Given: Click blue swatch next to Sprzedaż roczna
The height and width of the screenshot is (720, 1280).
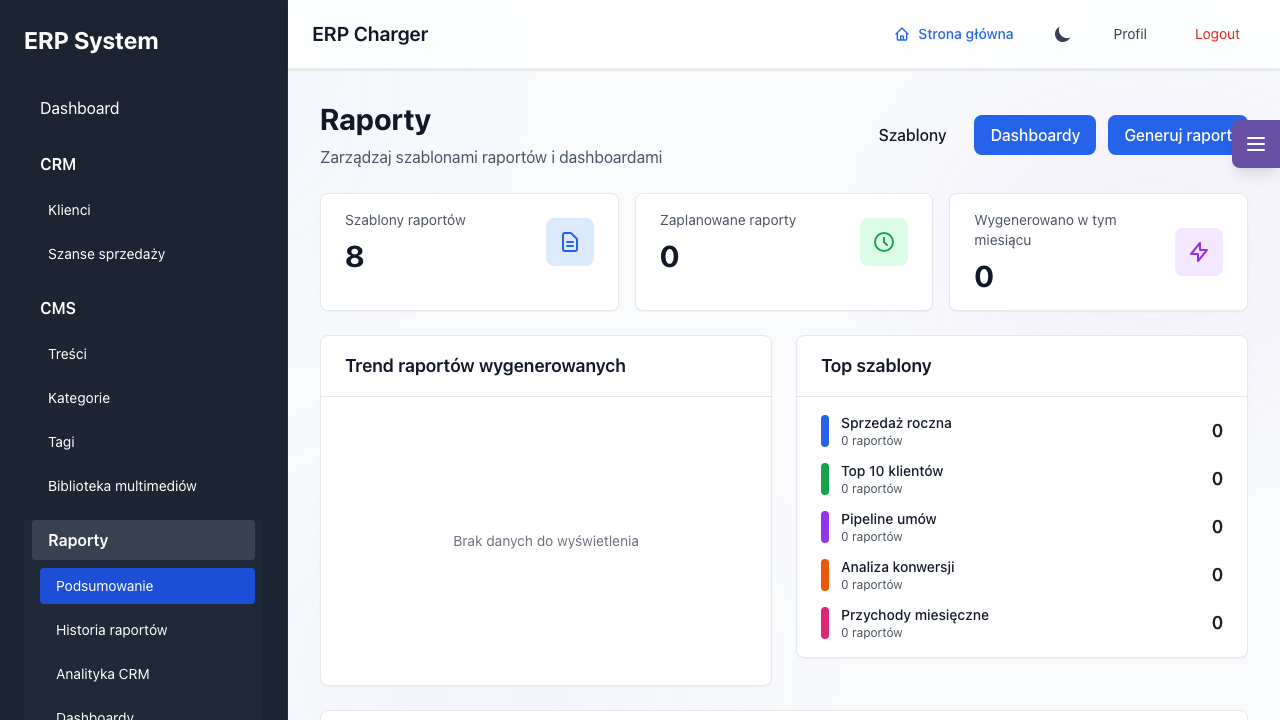Looking at the screenshot, I should pyautogui.click(x=825, y=431).
